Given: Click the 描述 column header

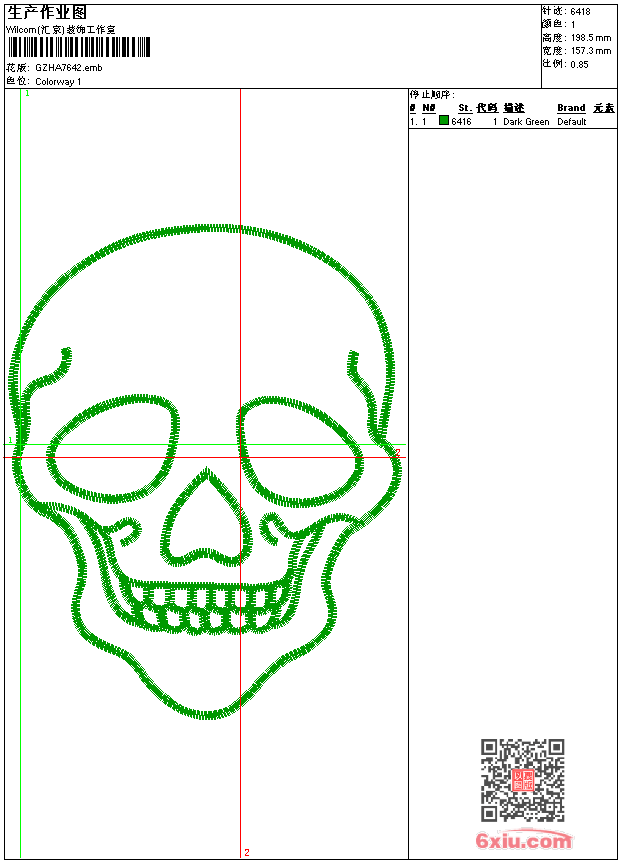Looking at the screenshot, I should [x=513, y=108].
